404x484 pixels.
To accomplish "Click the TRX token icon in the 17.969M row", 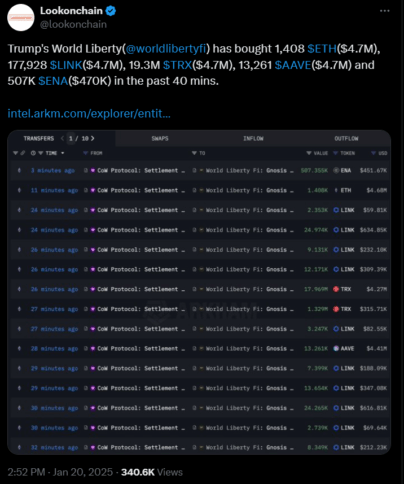I will 336,289.
